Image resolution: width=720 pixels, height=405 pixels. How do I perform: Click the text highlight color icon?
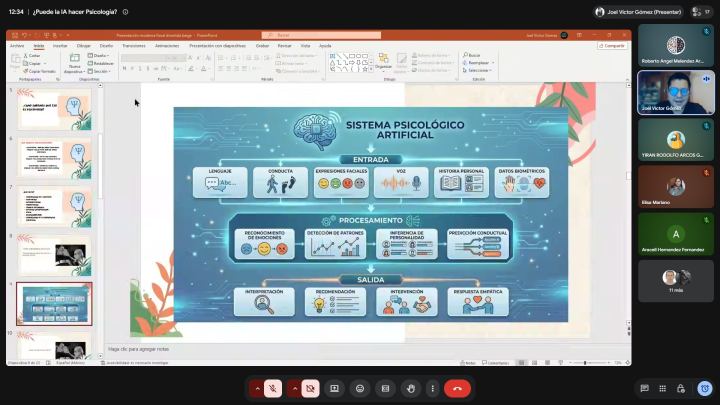click(x=191, y=69)
